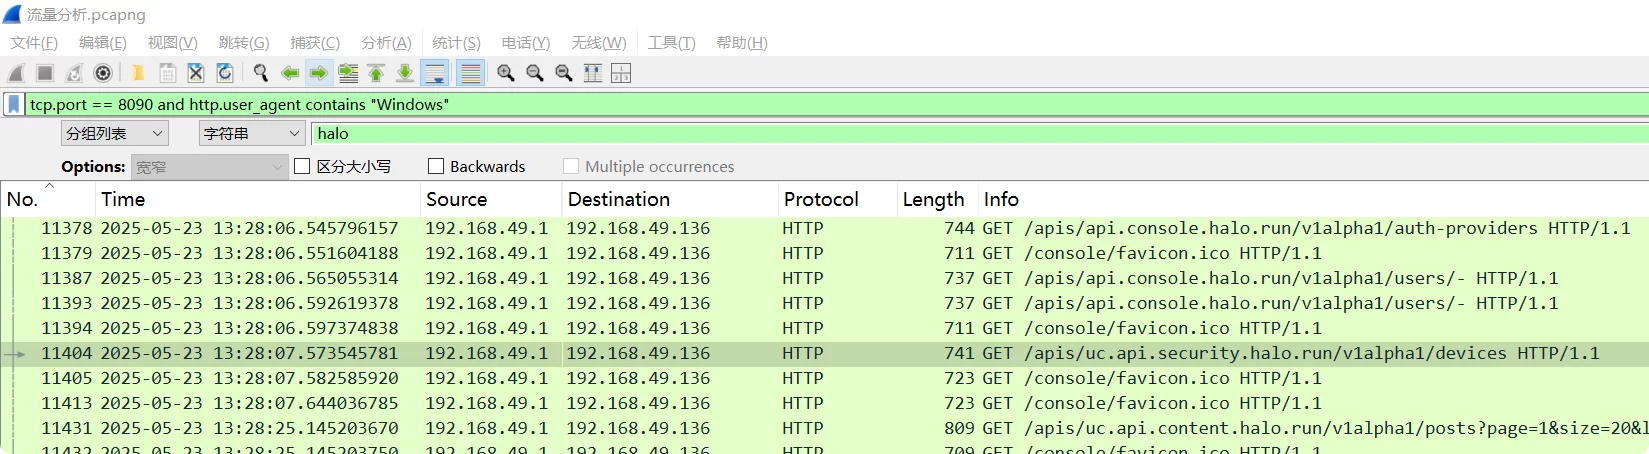Open the 文件(F) menu
Screen dimensions: 1649x454
(34, 43)
